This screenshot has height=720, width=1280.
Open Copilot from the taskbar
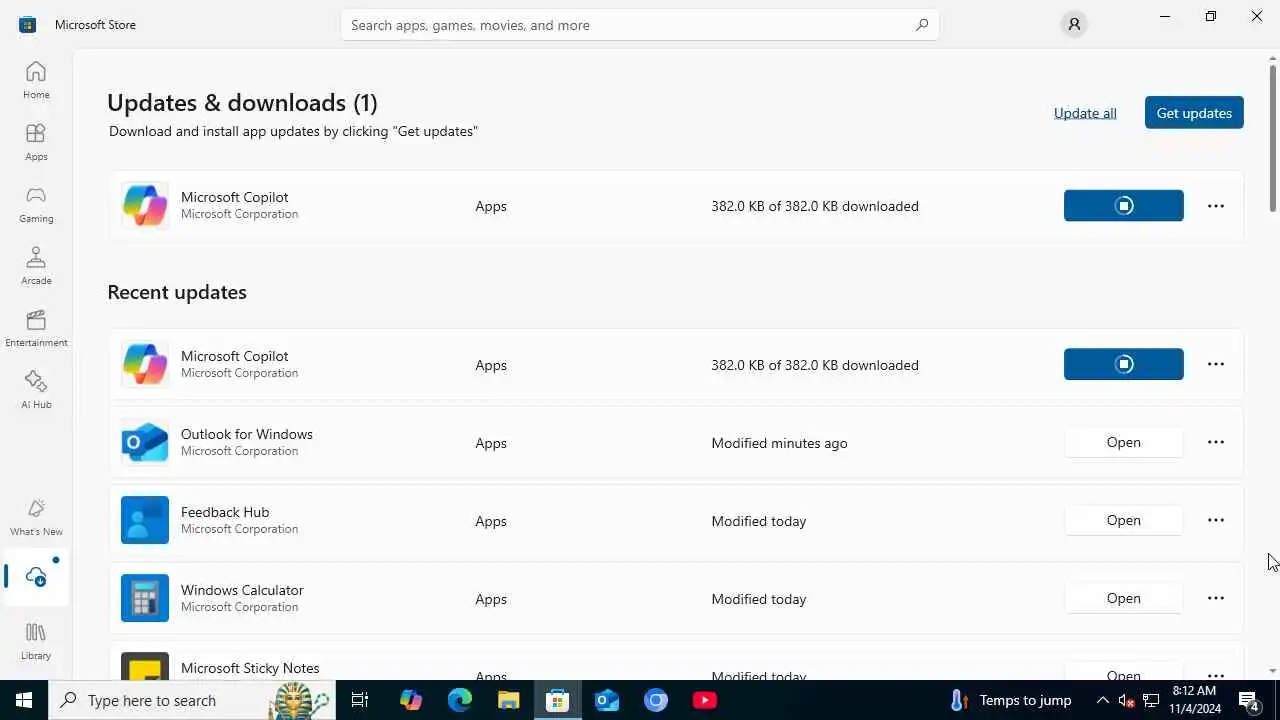[411, 700]
